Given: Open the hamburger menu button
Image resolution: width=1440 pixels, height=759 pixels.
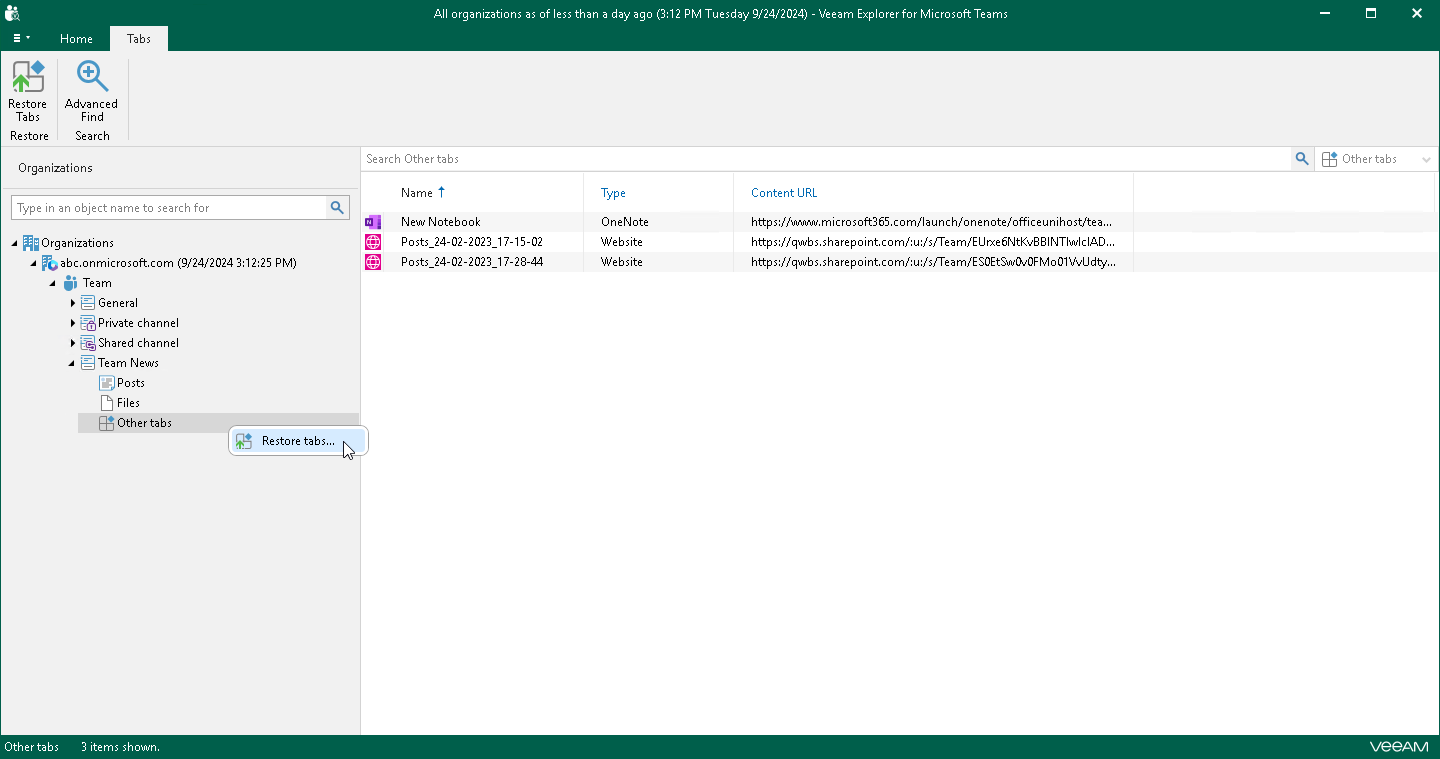Looking at the screenshot, I should [20, 38].
